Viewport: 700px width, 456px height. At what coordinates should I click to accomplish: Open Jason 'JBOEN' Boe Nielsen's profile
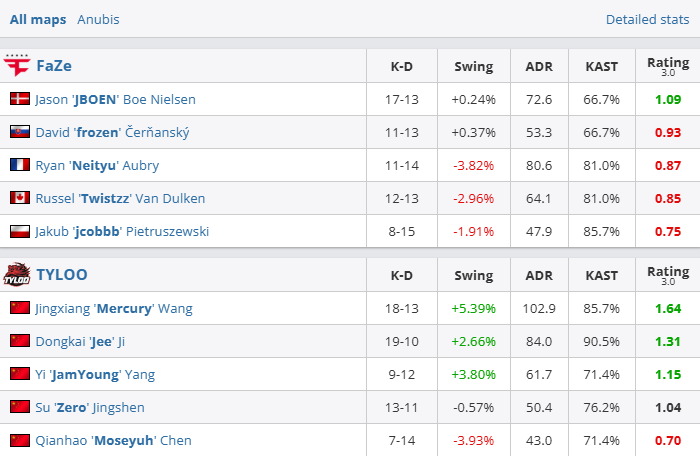point(116,99)
